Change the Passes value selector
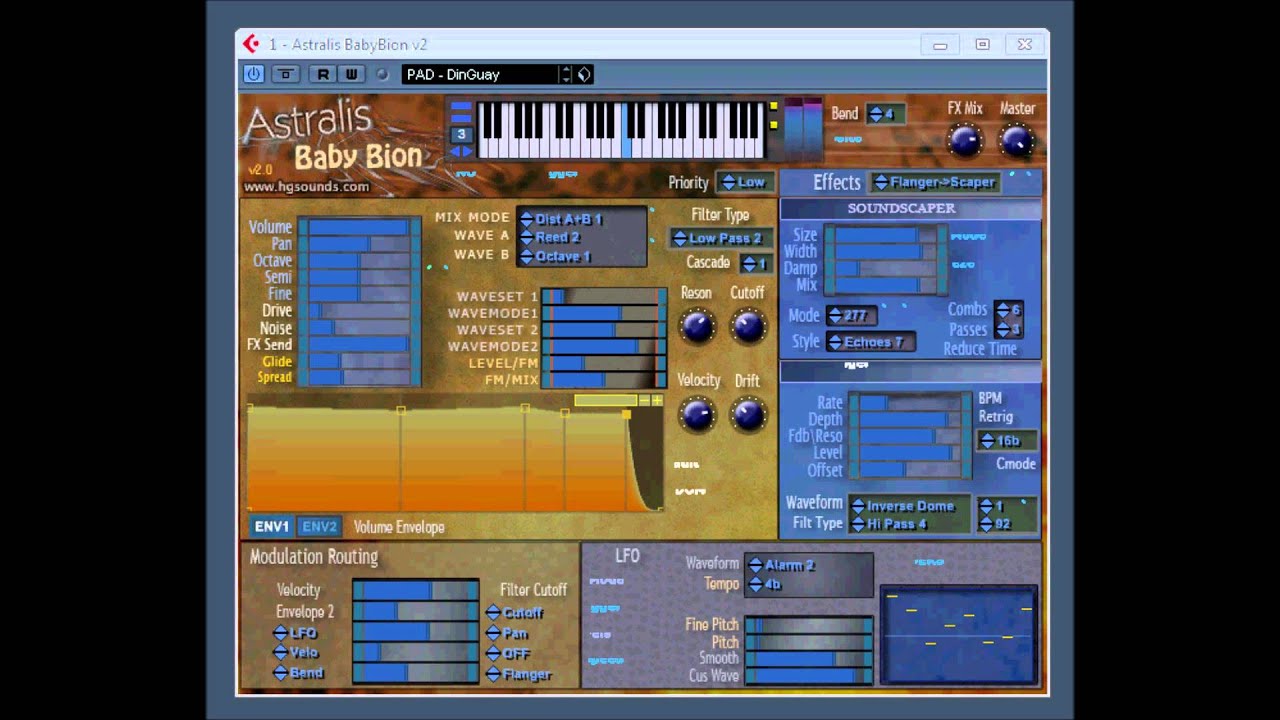This screenshot has width=1280, height=720. pos(1009,329)
